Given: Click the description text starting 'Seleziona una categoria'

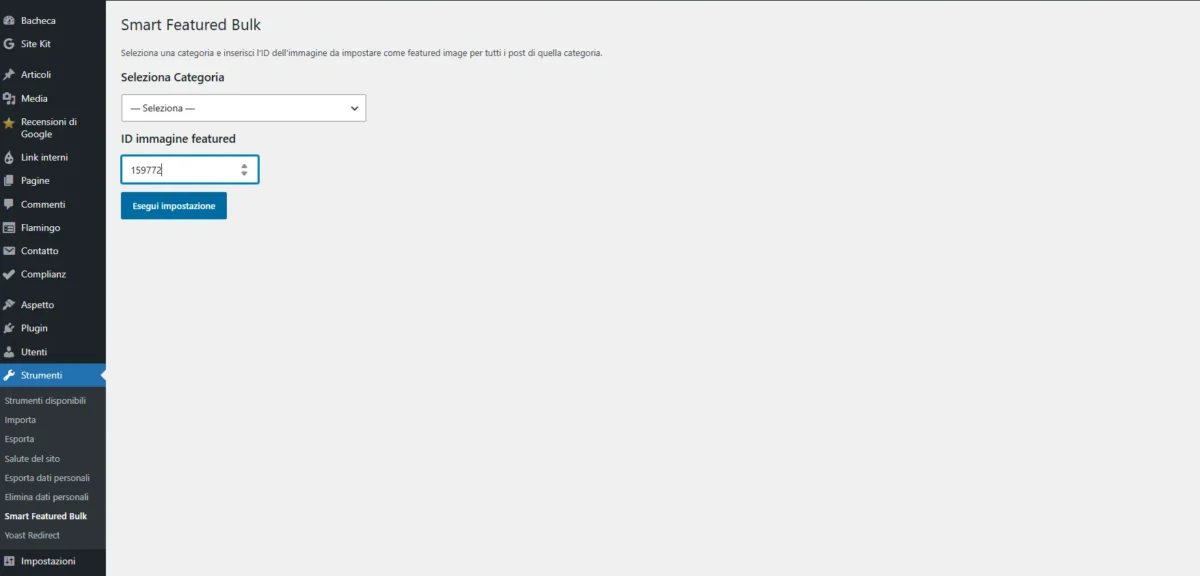Looking at the screenshot, I should (x=361, y=52).
